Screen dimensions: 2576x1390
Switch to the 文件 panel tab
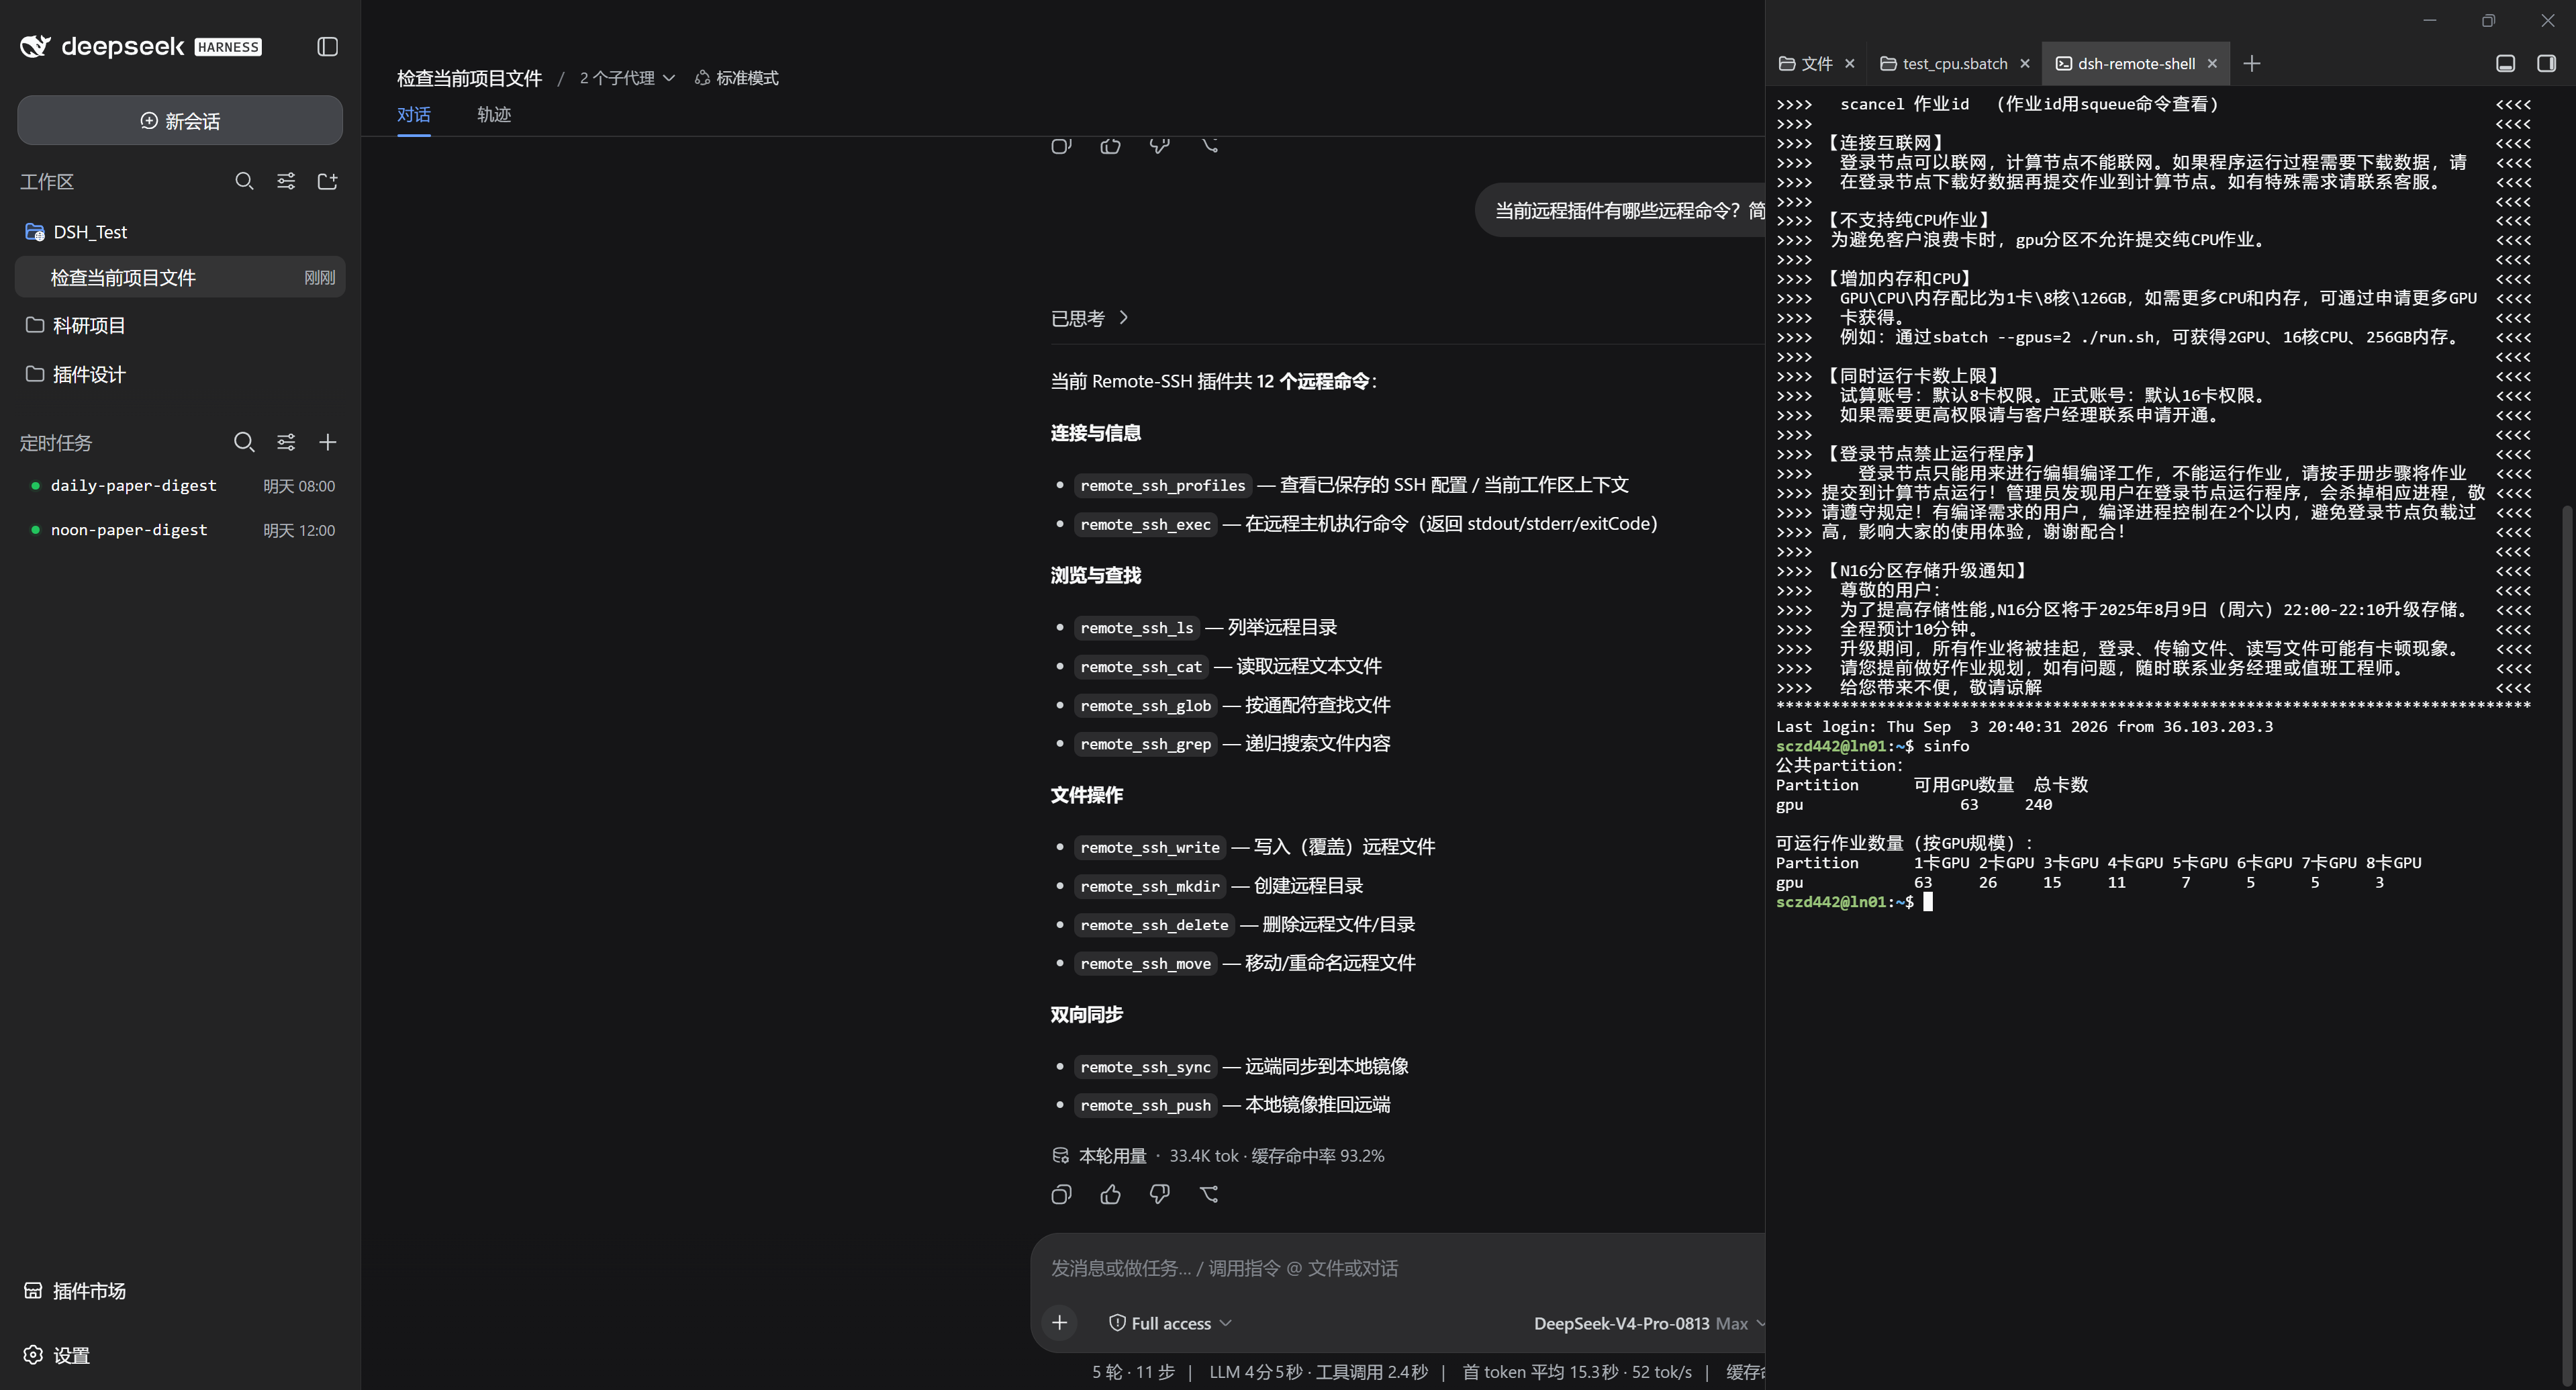[x=1806, y=64]
